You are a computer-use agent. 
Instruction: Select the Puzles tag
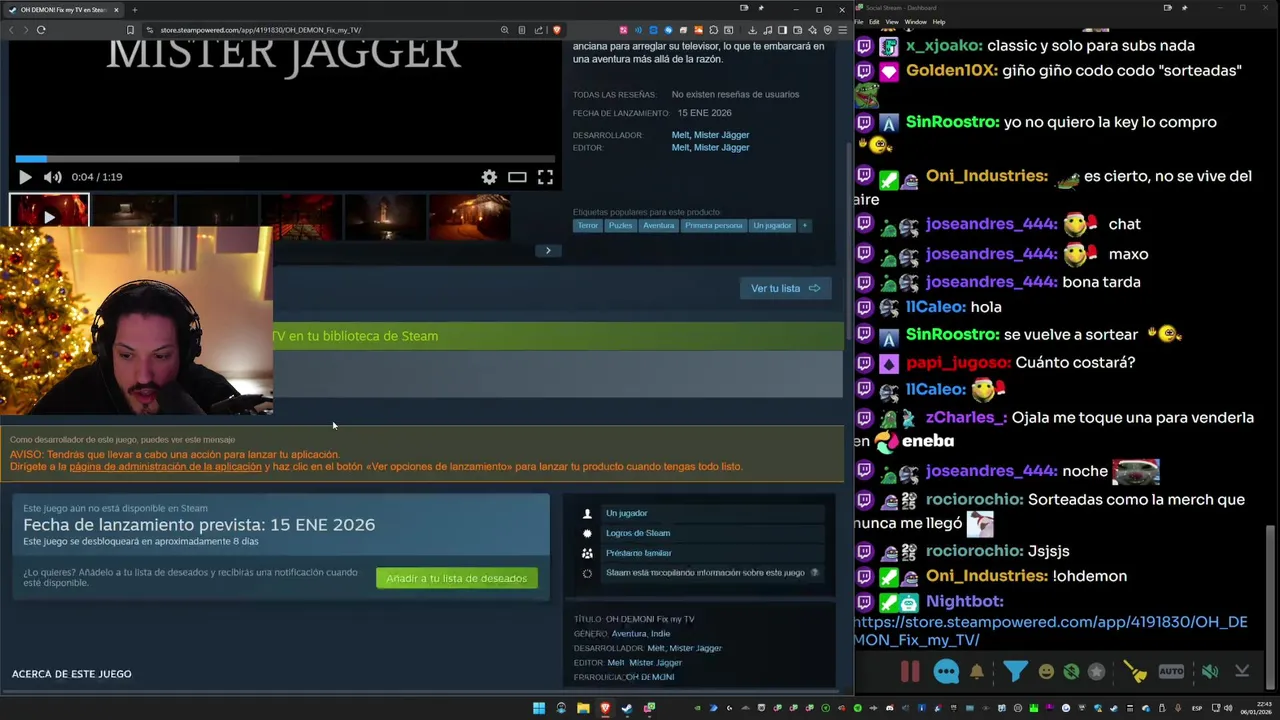pyautogui.click(x=621, y=225)
